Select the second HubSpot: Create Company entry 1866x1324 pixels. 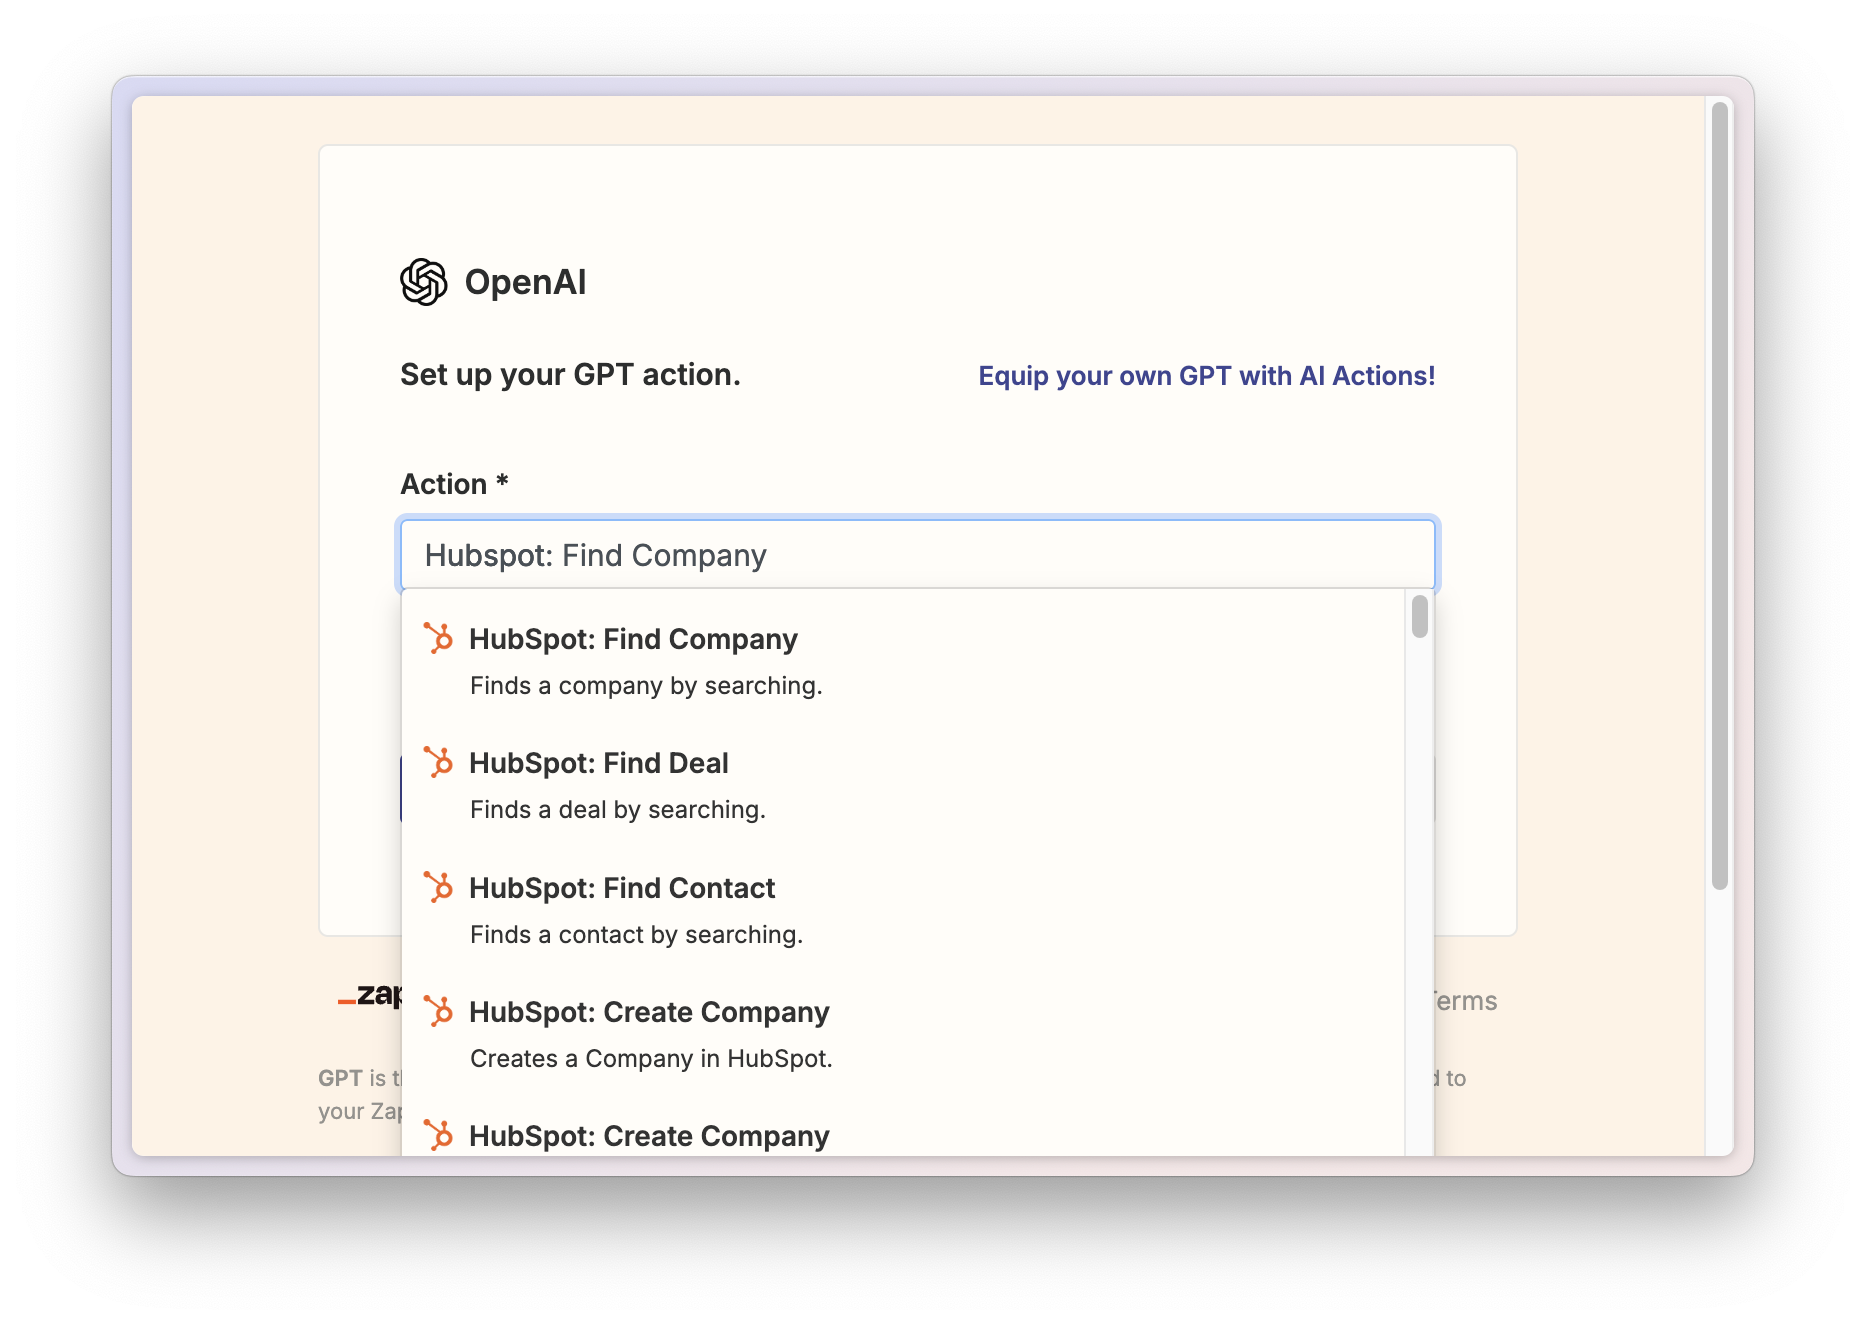649,1136
